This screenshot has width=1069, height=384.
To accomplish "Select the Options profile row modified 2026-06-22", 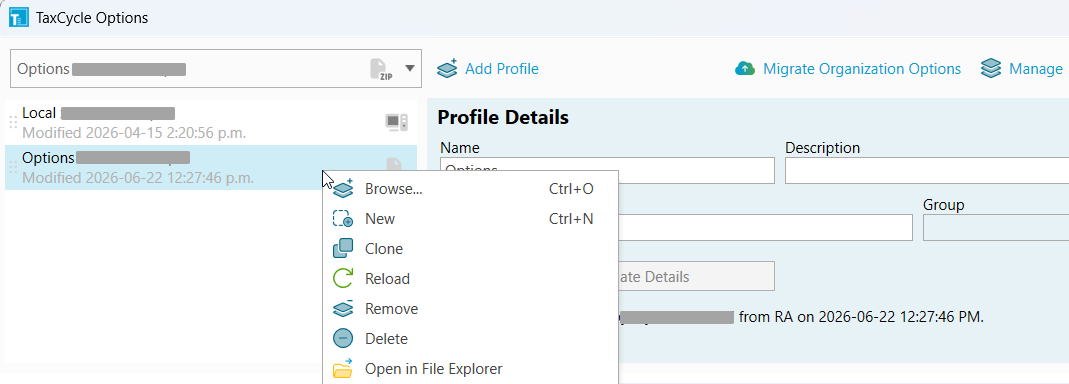I will [x=211, y=168].
